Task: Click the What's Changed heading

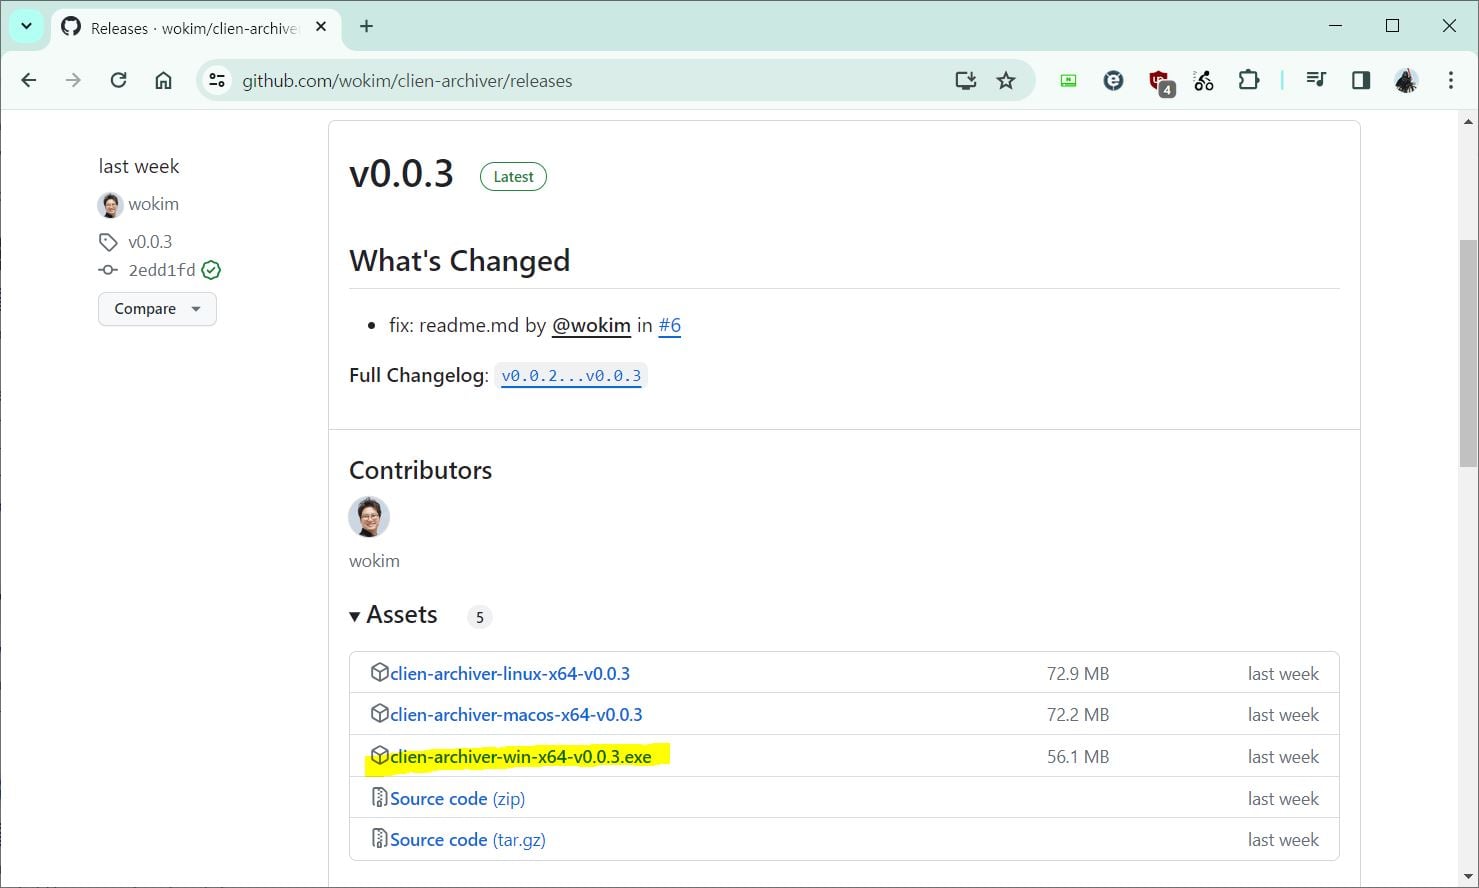Action: pyautogui.click(x=459, y=261)
